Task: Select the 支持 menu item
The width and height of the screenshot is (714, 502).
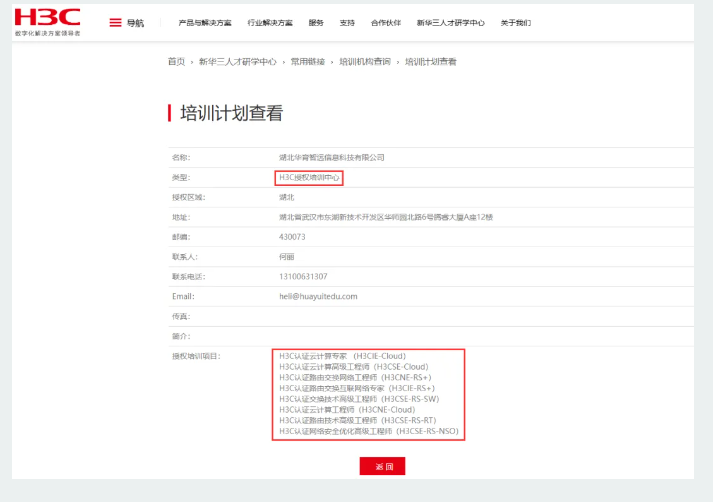Action: (x=347, y=23)
